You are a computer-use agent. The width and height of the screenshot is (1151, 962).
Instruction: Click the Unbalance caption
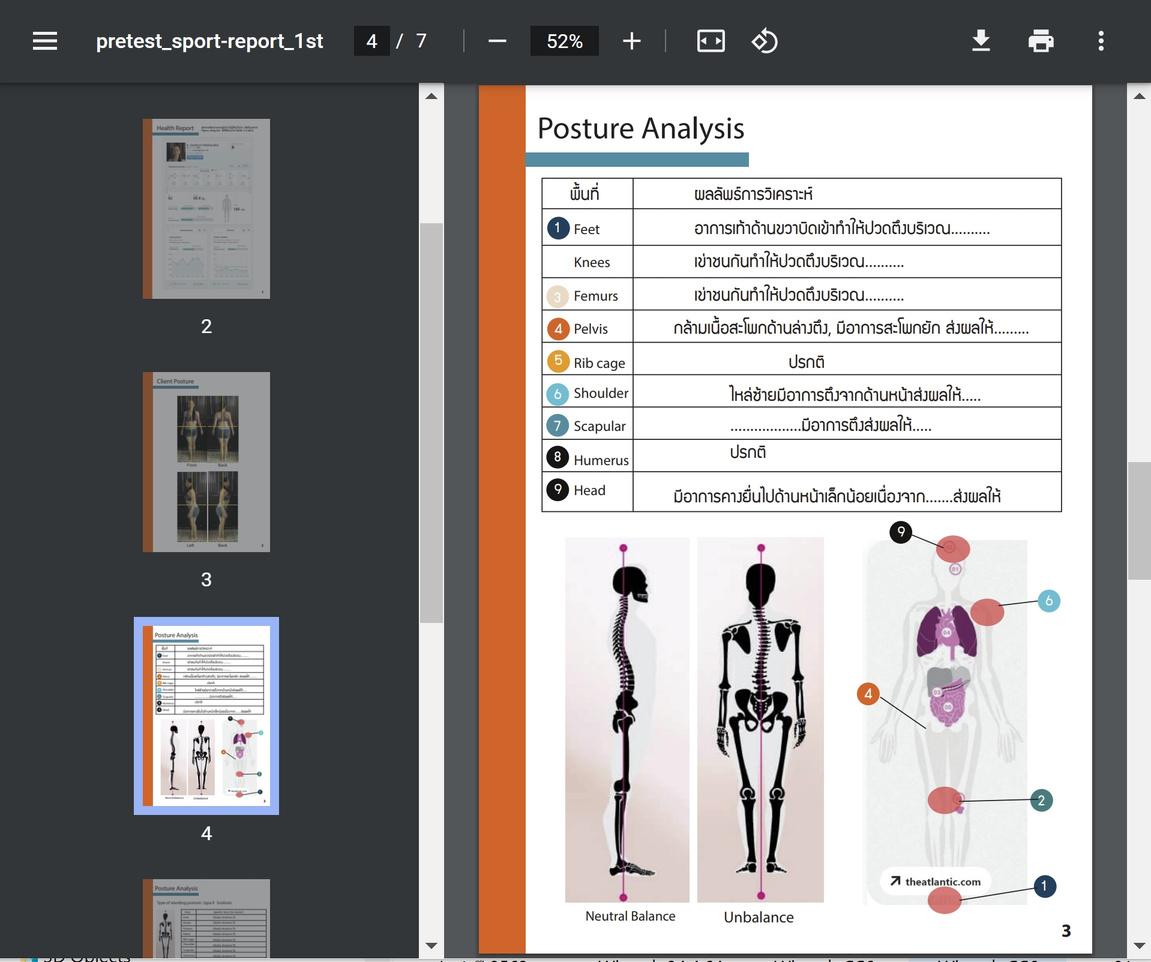click(758, 917)
